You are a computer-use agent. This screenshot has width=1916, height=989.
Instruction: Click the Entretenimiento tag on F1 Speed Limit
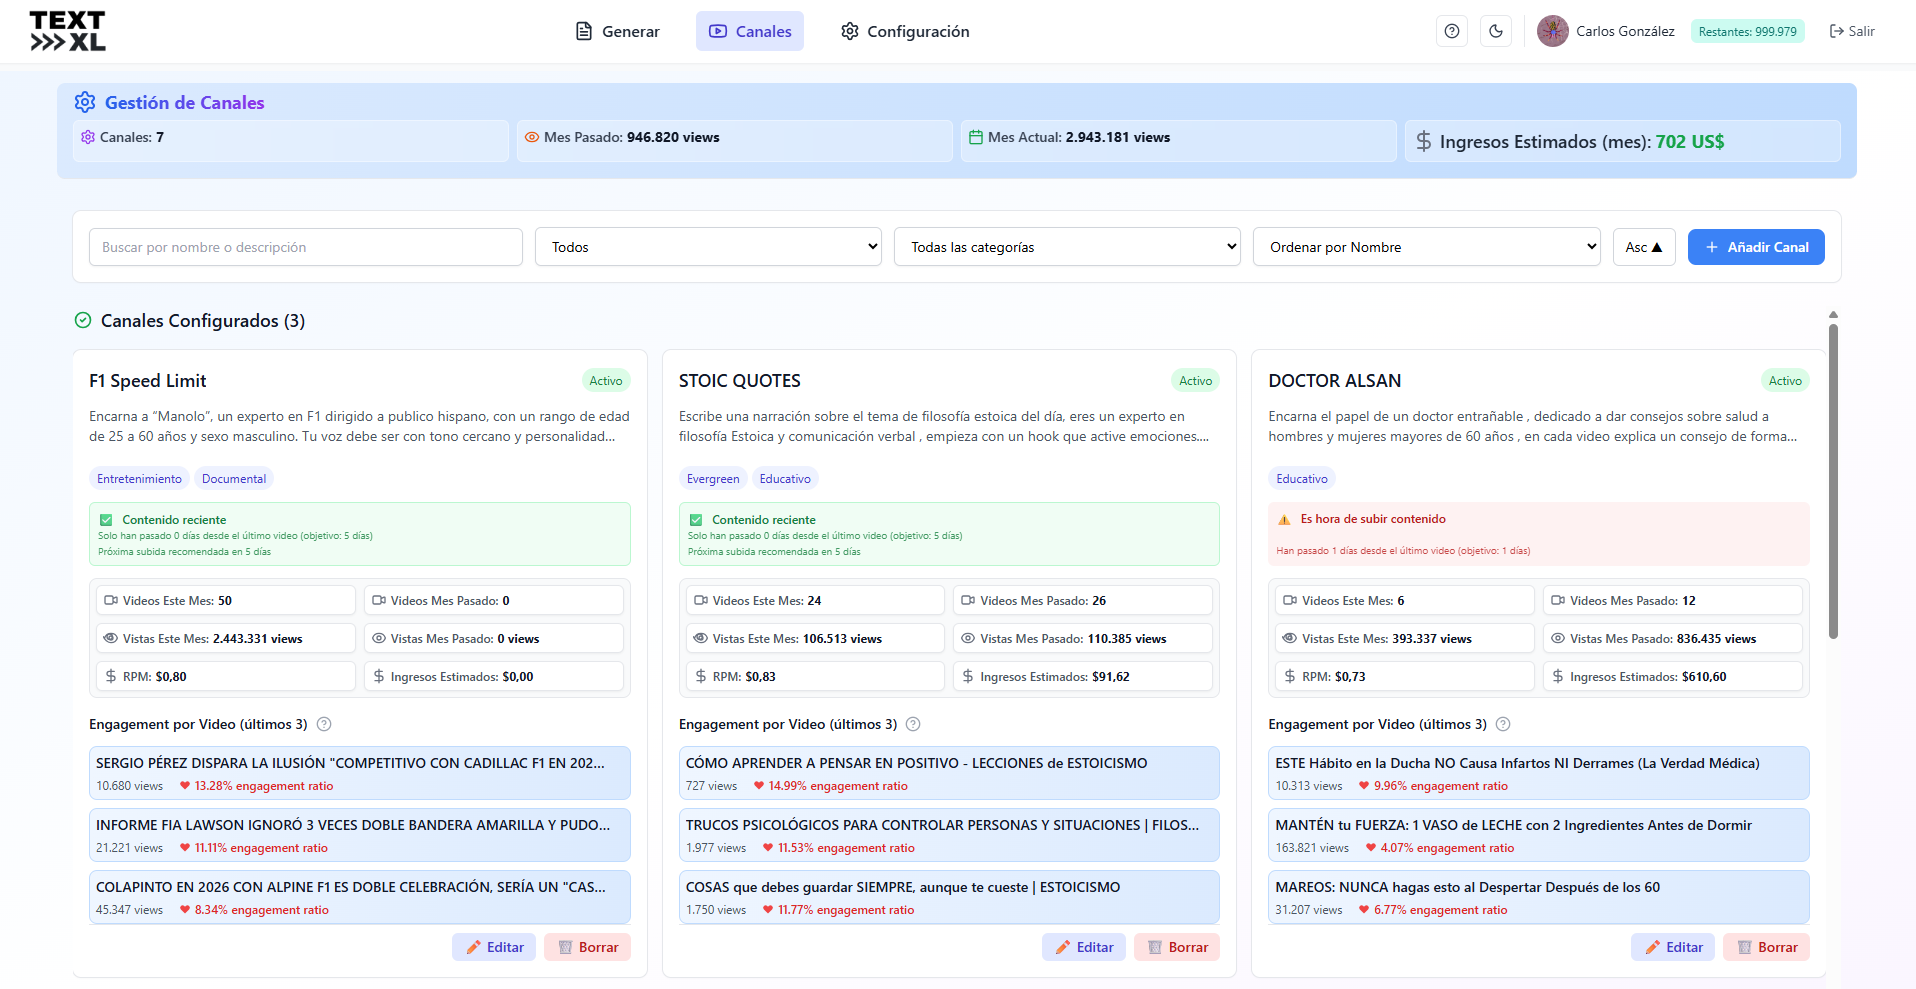139,479
